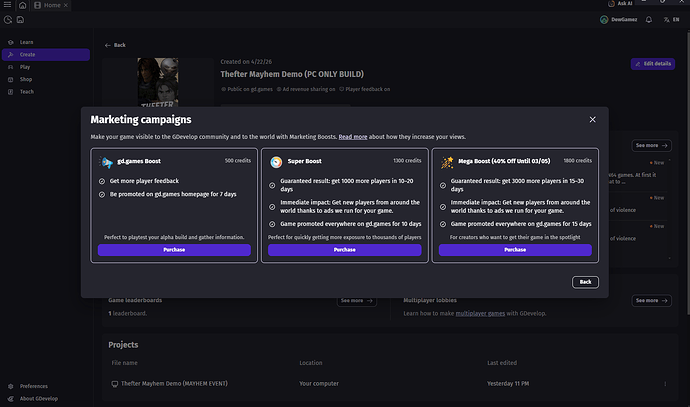
Task: Open the notifications bell
Action: (x=649, y=20)
